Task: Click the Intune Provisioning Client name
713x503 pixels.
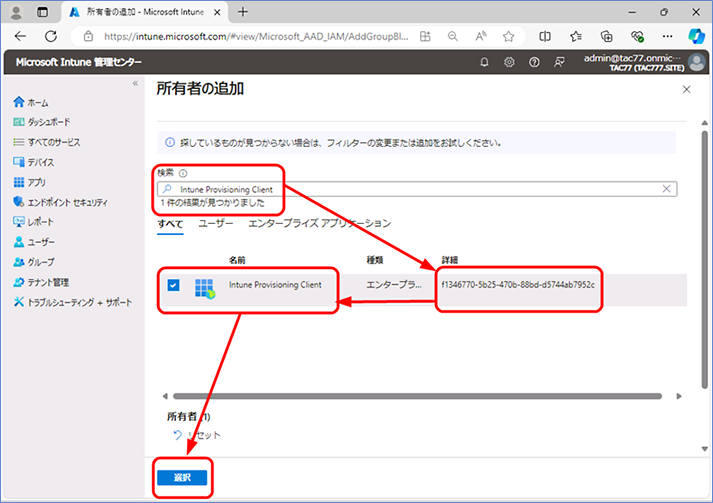Action: pos(275,285)
